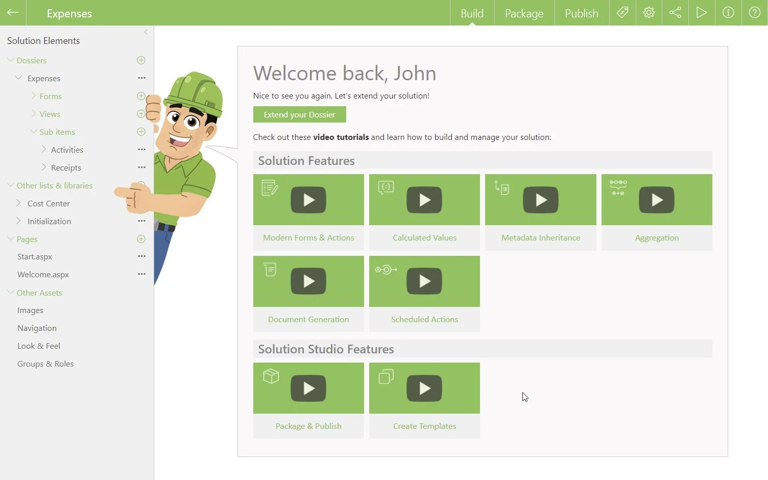Click the Extend your Dossier button
This screenshot has width=768, height=480.
click(x=299, y=115)
